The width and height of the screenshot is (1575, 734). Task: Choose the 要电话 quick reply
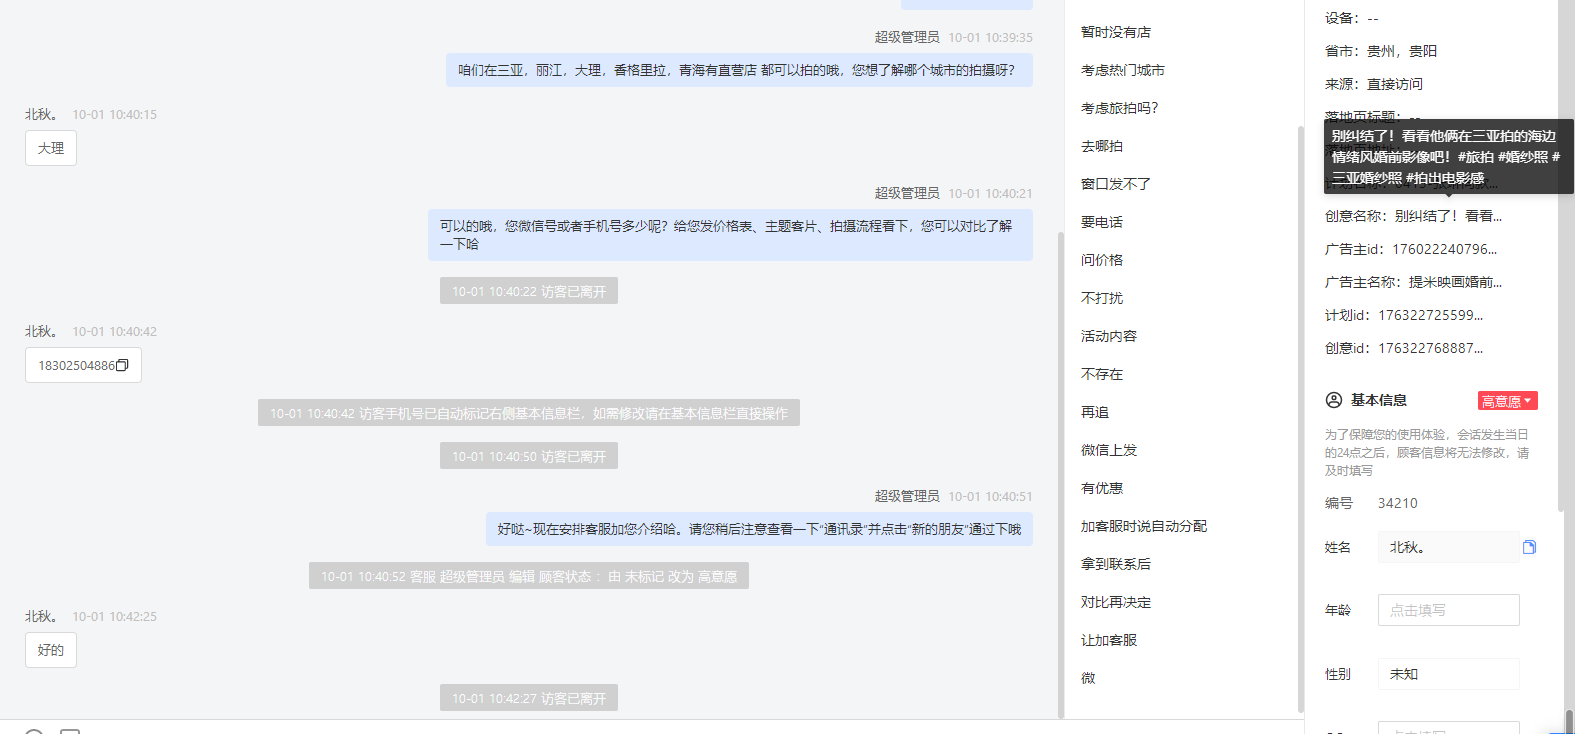coord(1102,222)
